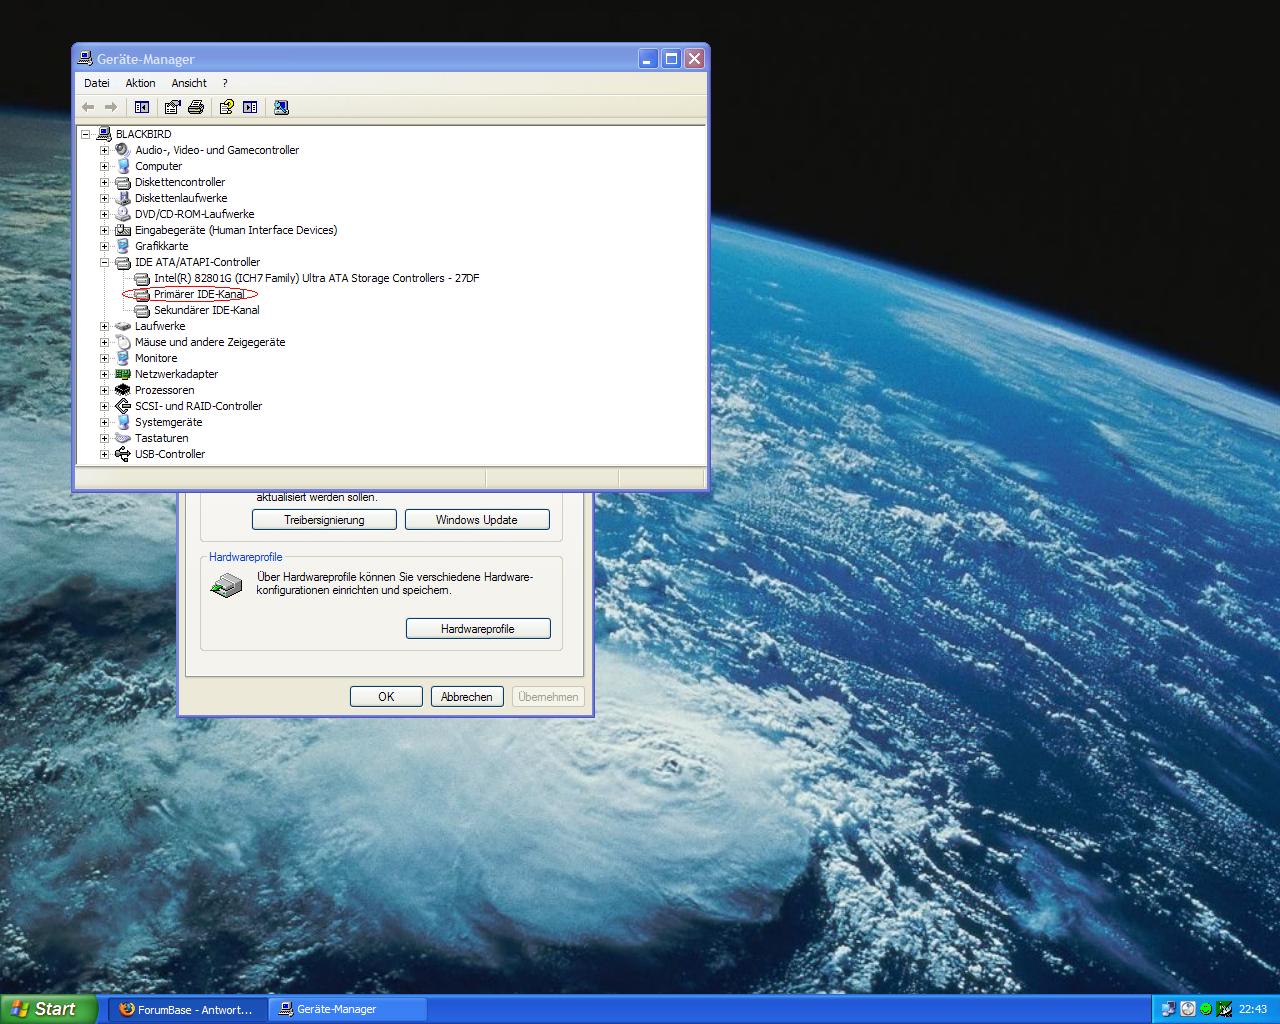This screenshot has width=1280, height=1024.
Task: Click OK in the system properties dialog
Action: tap(386, 697)
